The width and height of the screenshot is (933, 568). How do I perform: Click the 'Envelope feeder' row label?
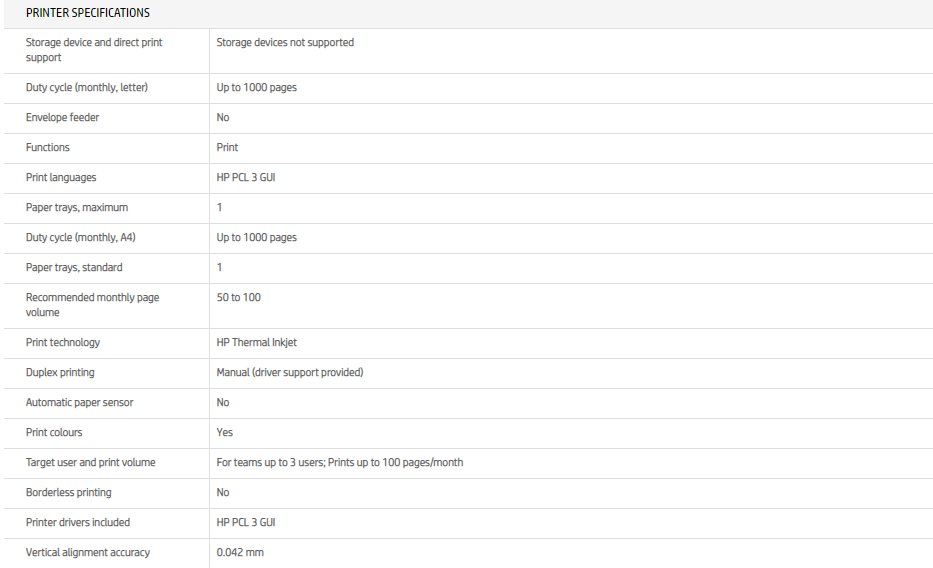(62, 117)
